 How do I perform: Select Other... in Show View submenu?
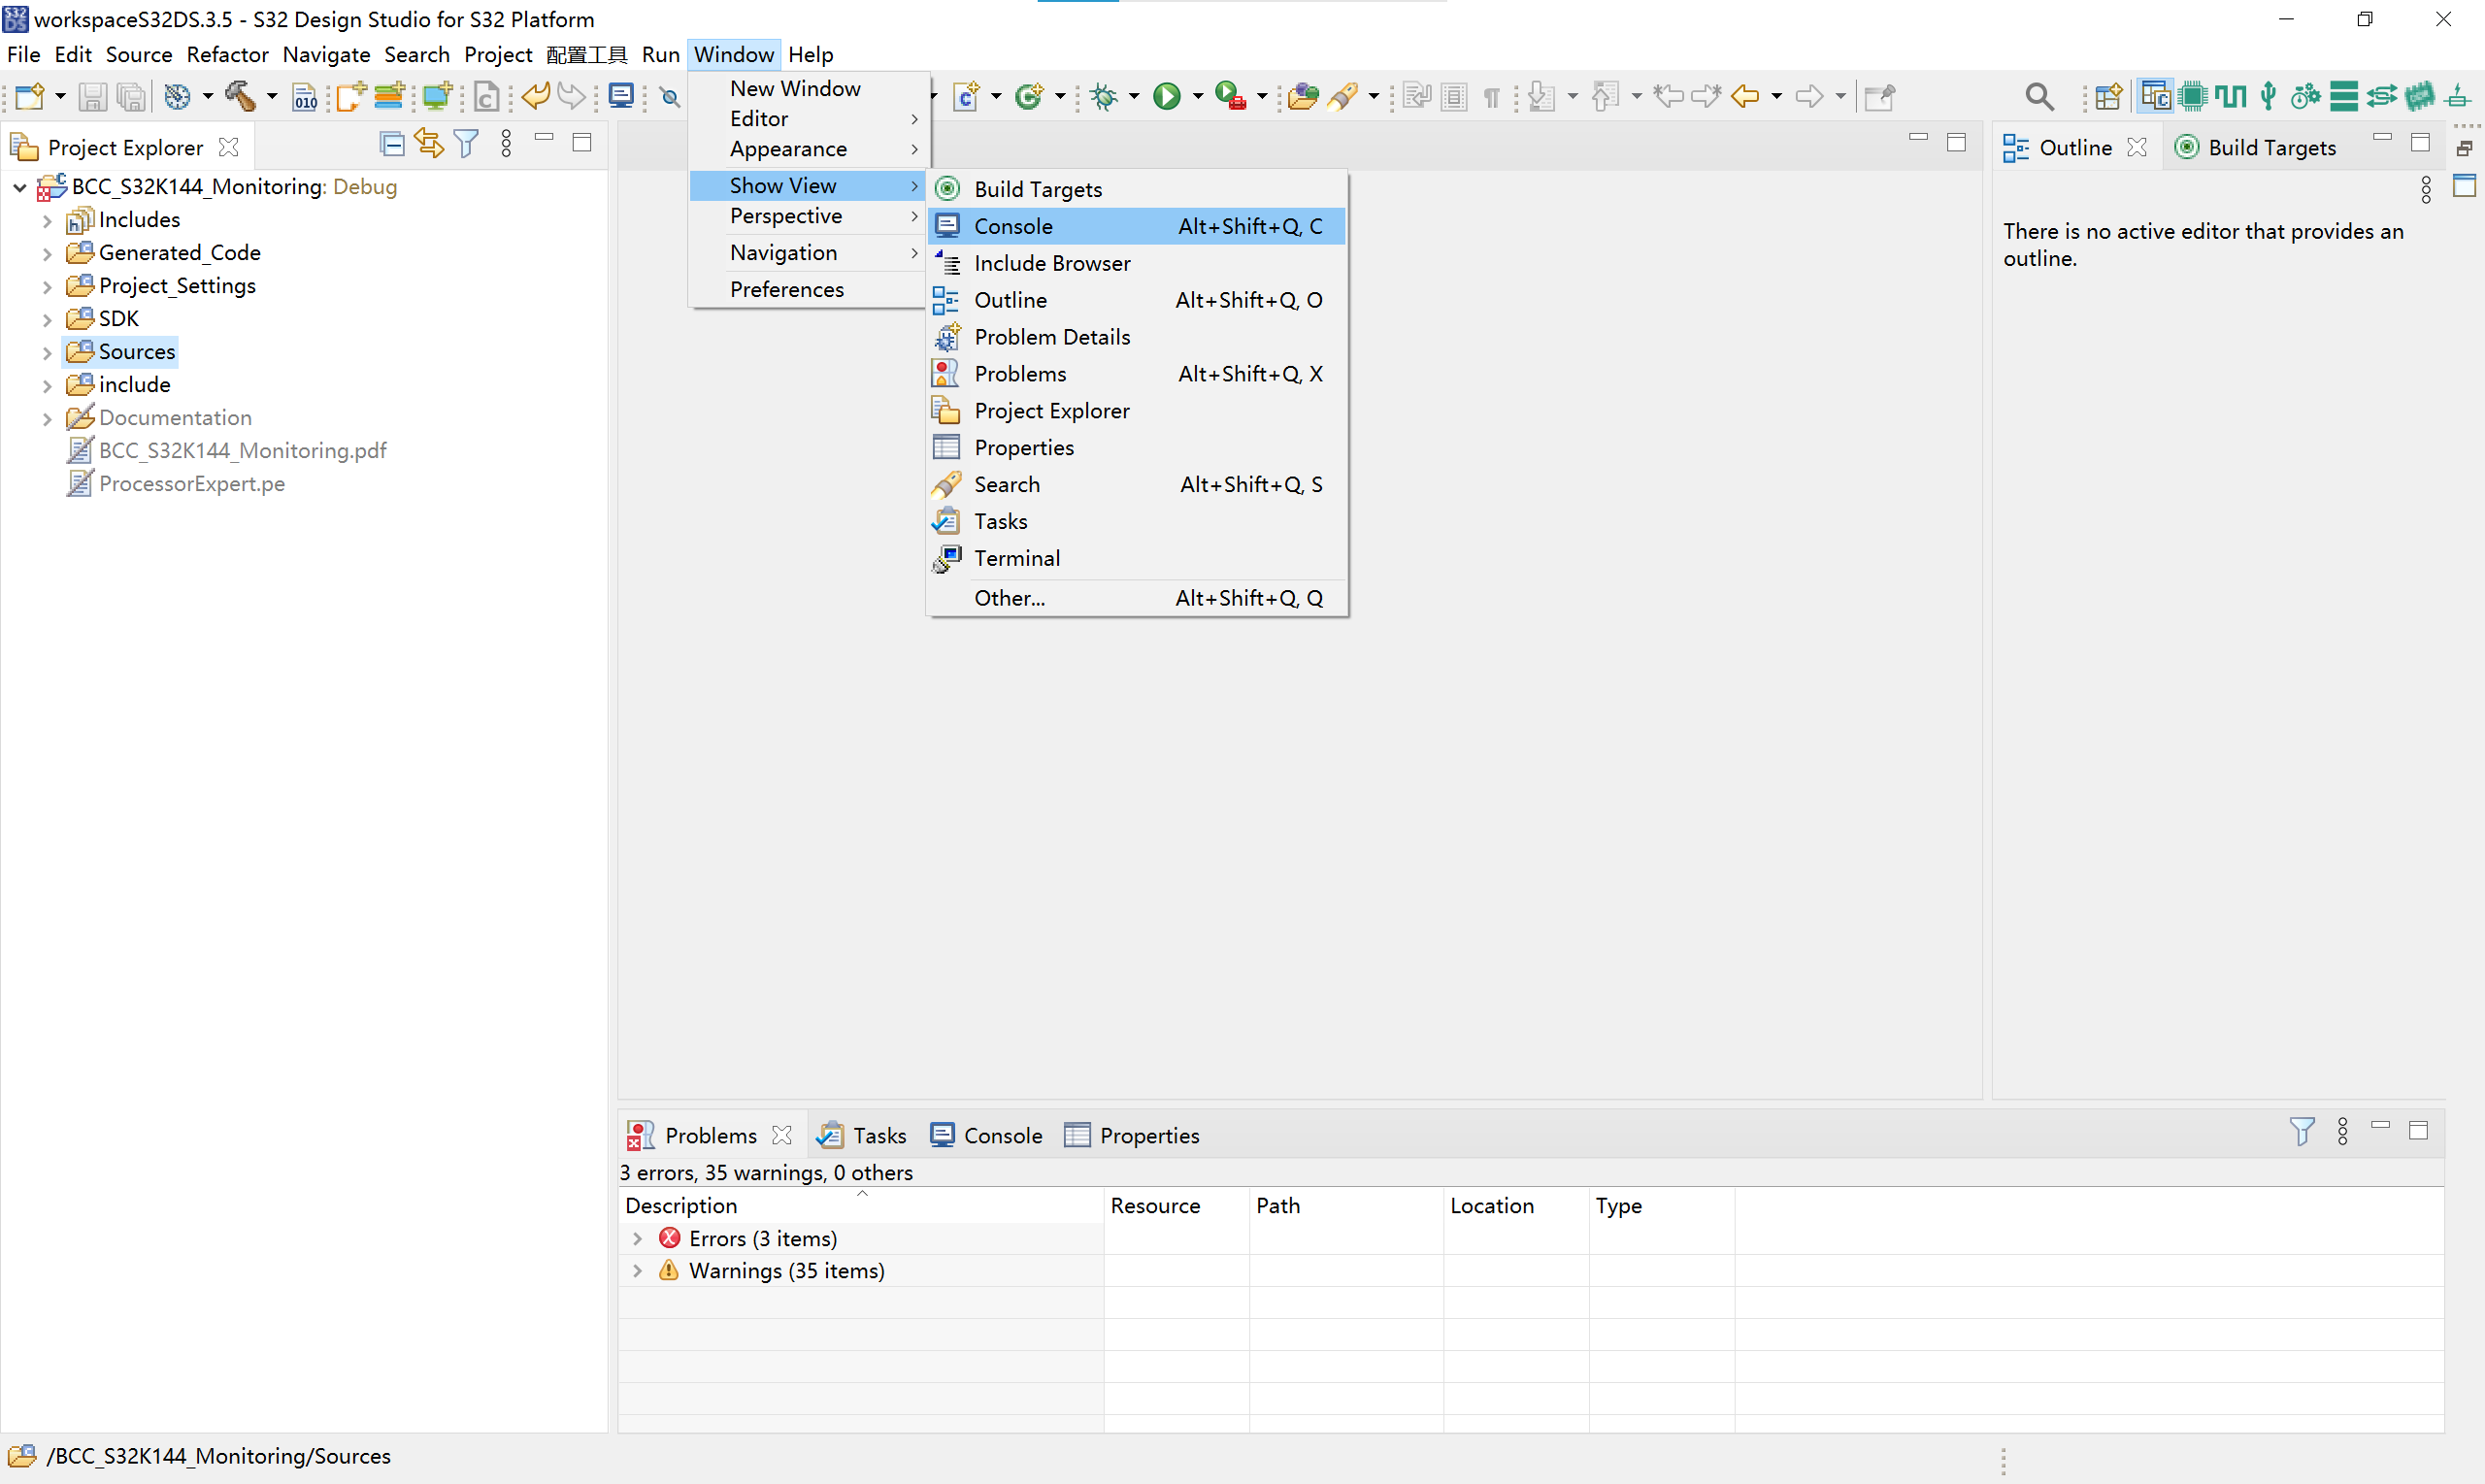pos(1009,598)
